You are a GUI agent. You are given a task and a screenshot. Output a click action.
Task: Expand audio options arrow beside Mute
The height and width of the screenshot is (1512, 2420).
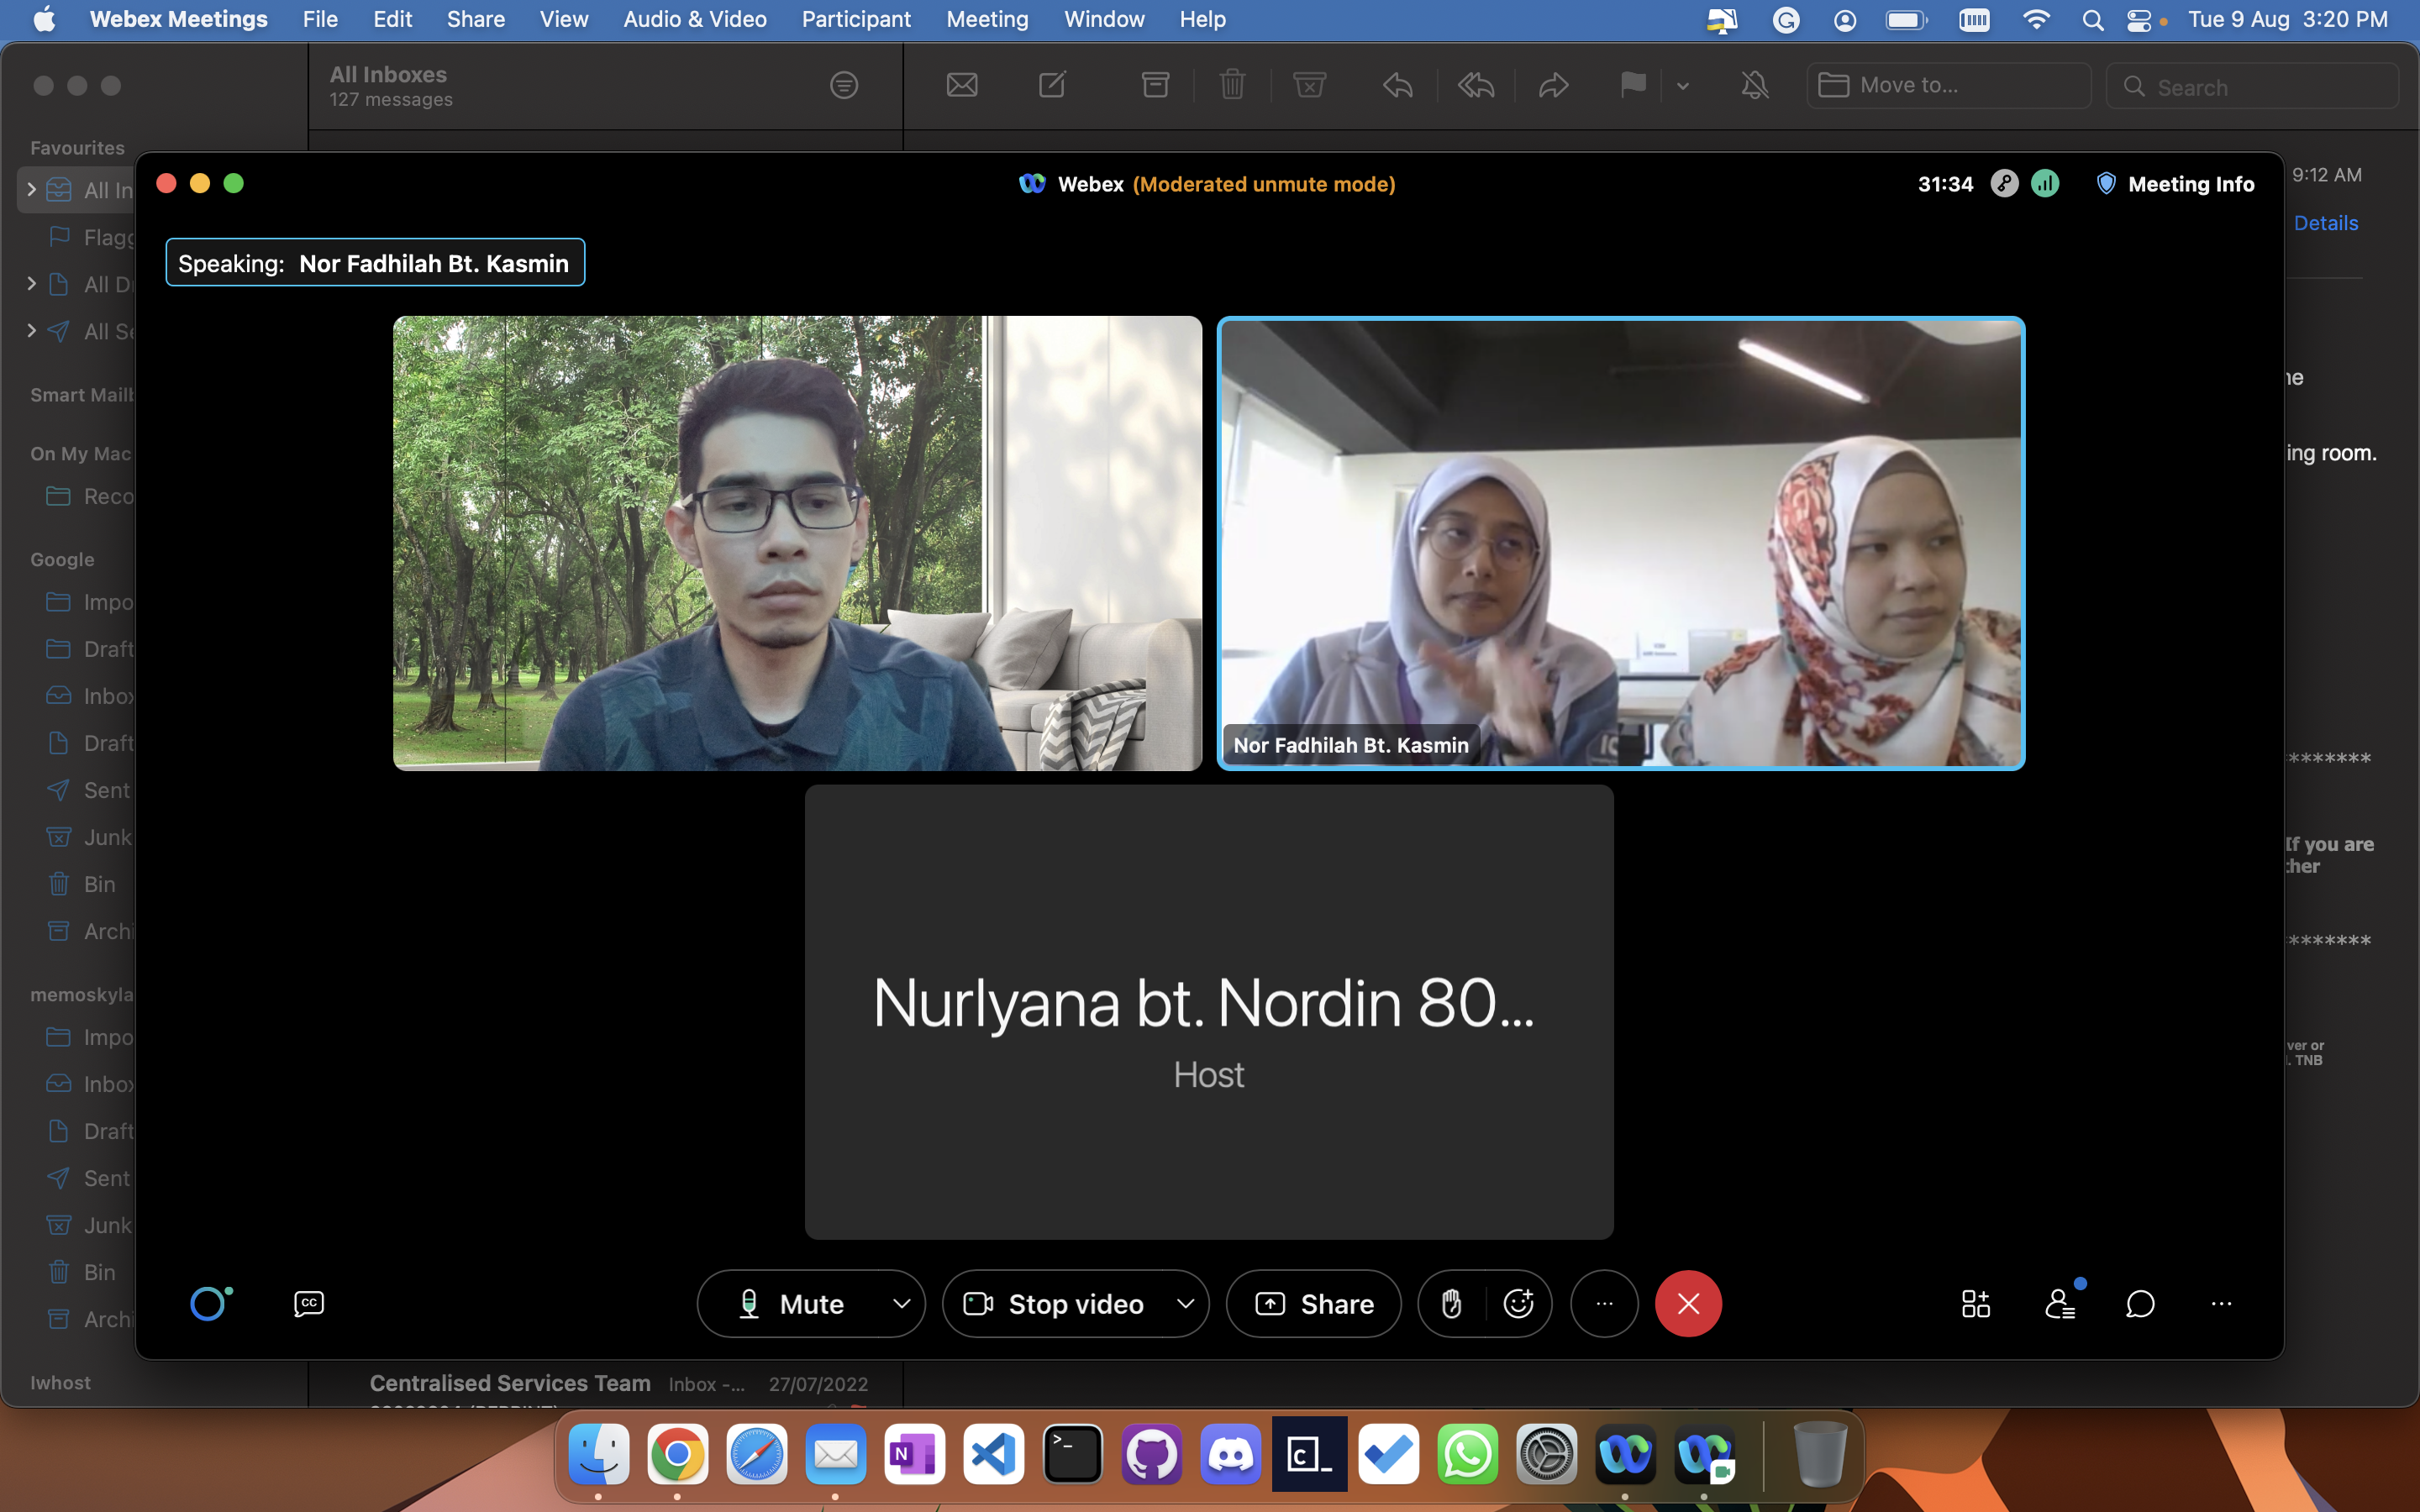pyautogui.click(x=901, y=1303)
